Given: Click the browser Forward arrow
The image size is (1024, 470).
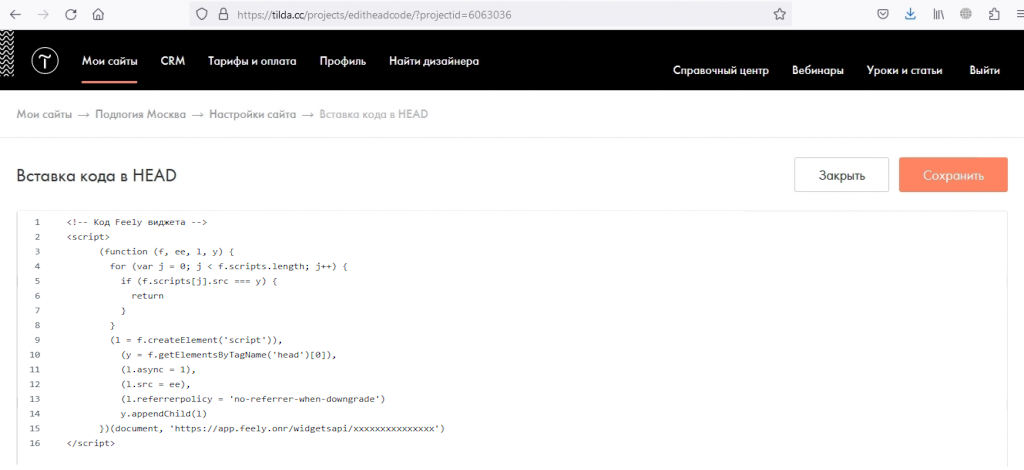Looking at the screenshot, I should pyautogui.click(x=44, y=14).
